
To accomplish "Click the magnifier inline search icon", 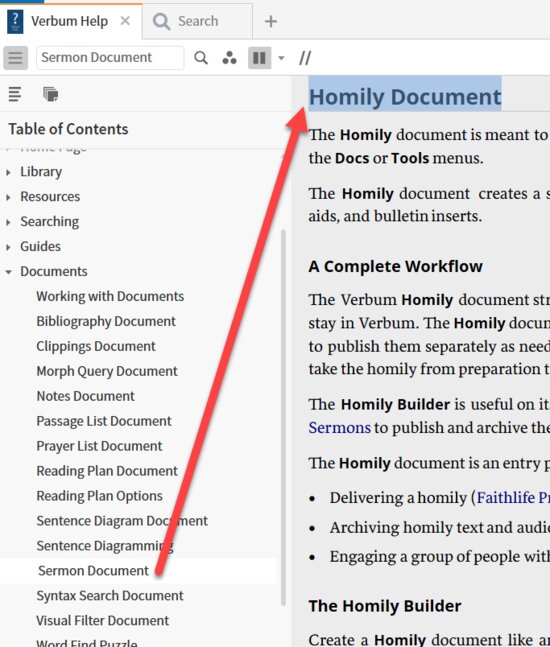I will coord(201,58).
